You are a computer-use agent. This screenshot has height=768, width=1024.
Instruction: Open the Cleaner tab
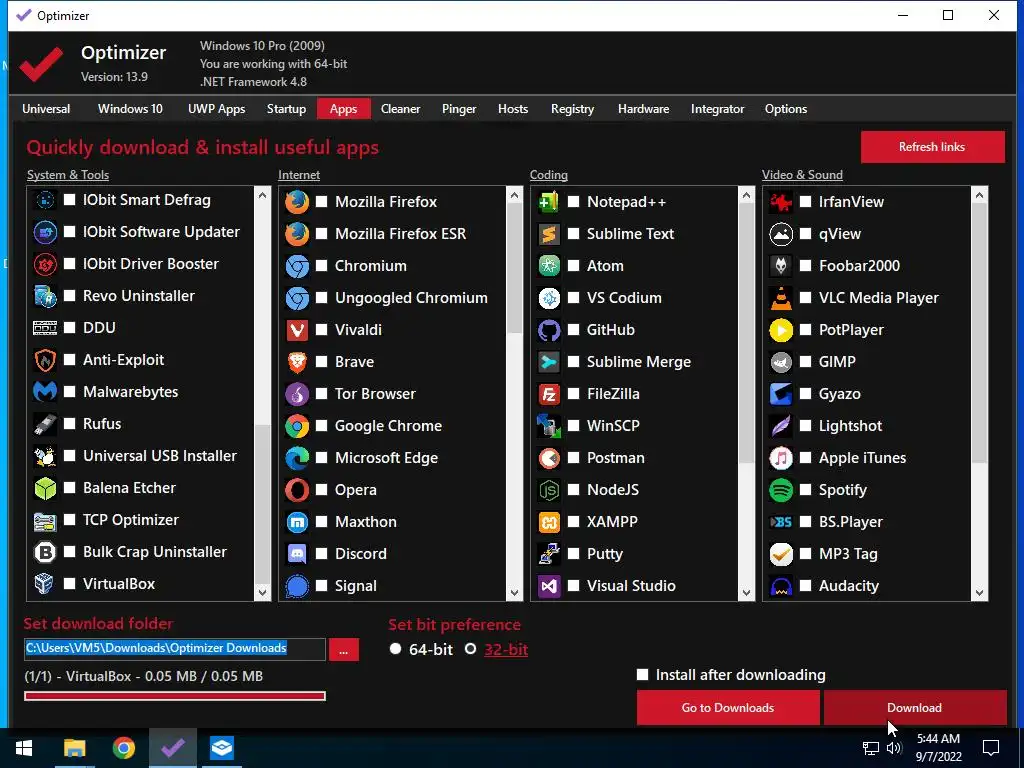[400, 109]
